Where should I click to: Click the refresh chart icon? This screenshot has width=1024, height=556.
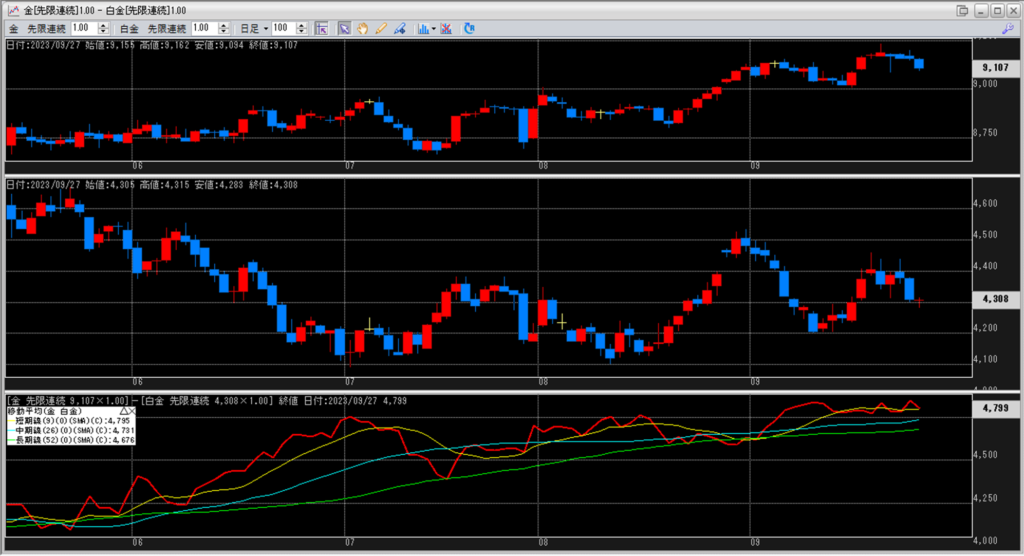click(x=470, y=29)
